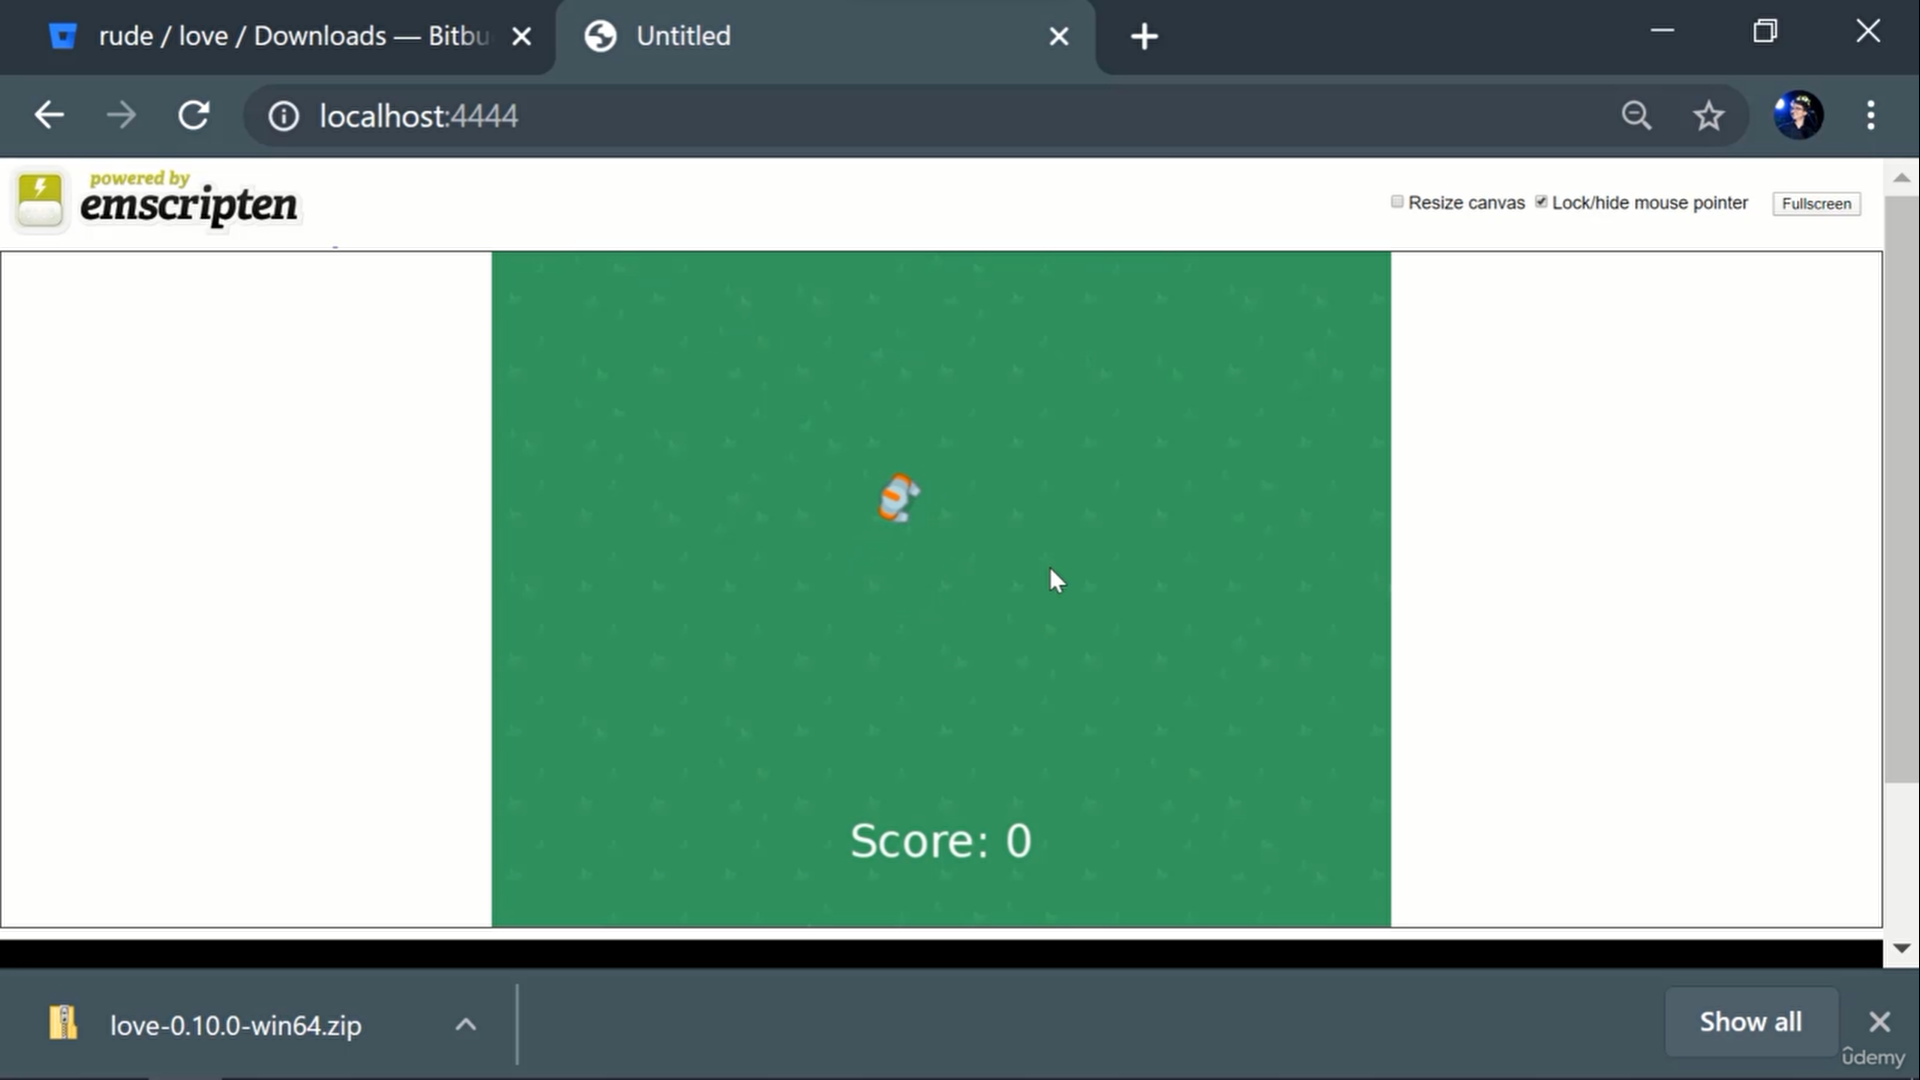
Task: Uncheck Lock/hide mouse pointer checkbox
Action: 1541,202
